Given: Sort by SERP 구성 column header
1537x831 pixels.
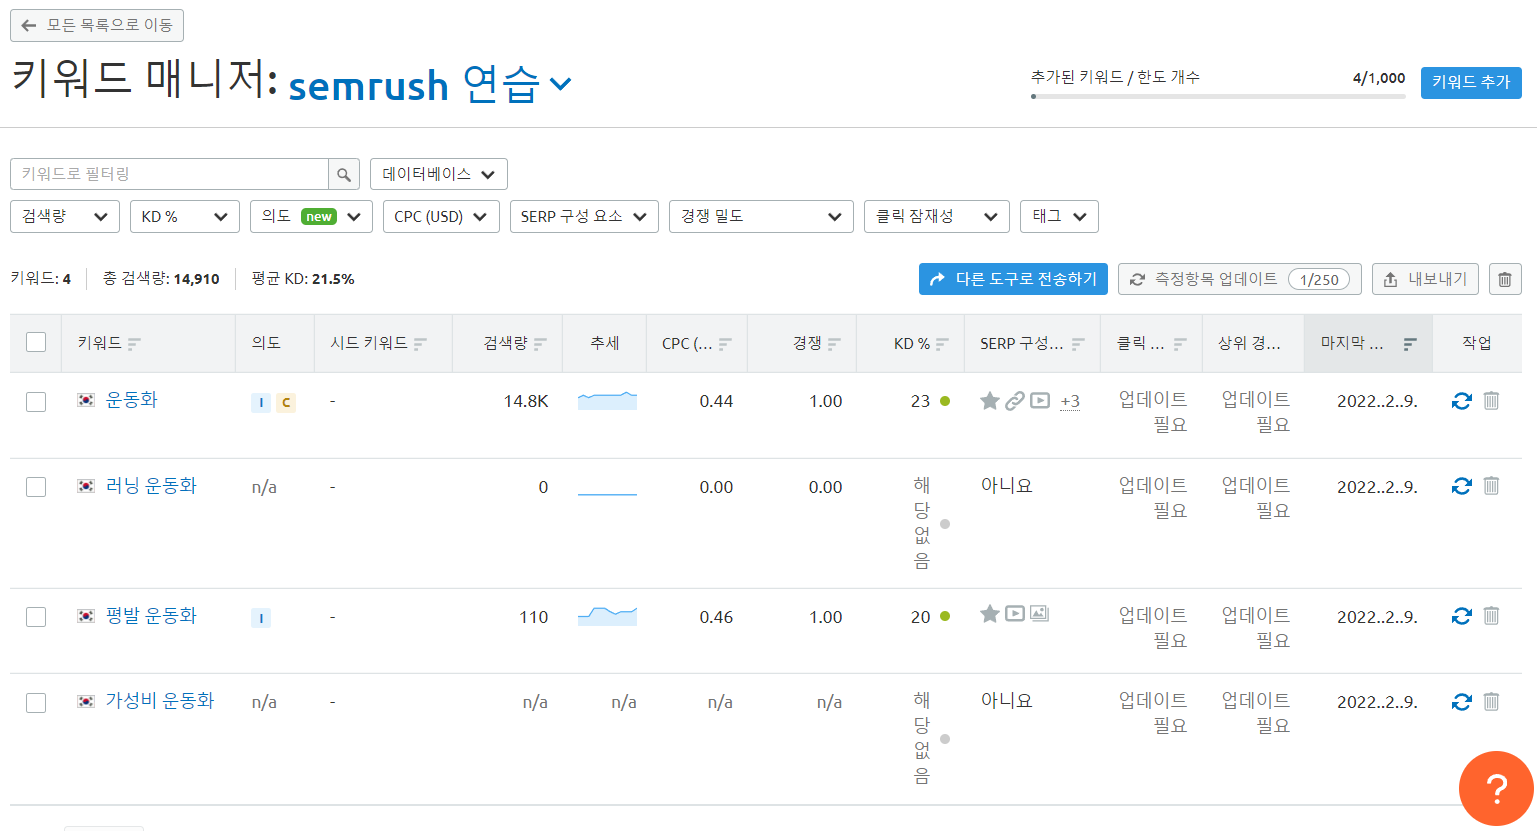Looking at the screenshot, I should click(x=1032, y=344).
